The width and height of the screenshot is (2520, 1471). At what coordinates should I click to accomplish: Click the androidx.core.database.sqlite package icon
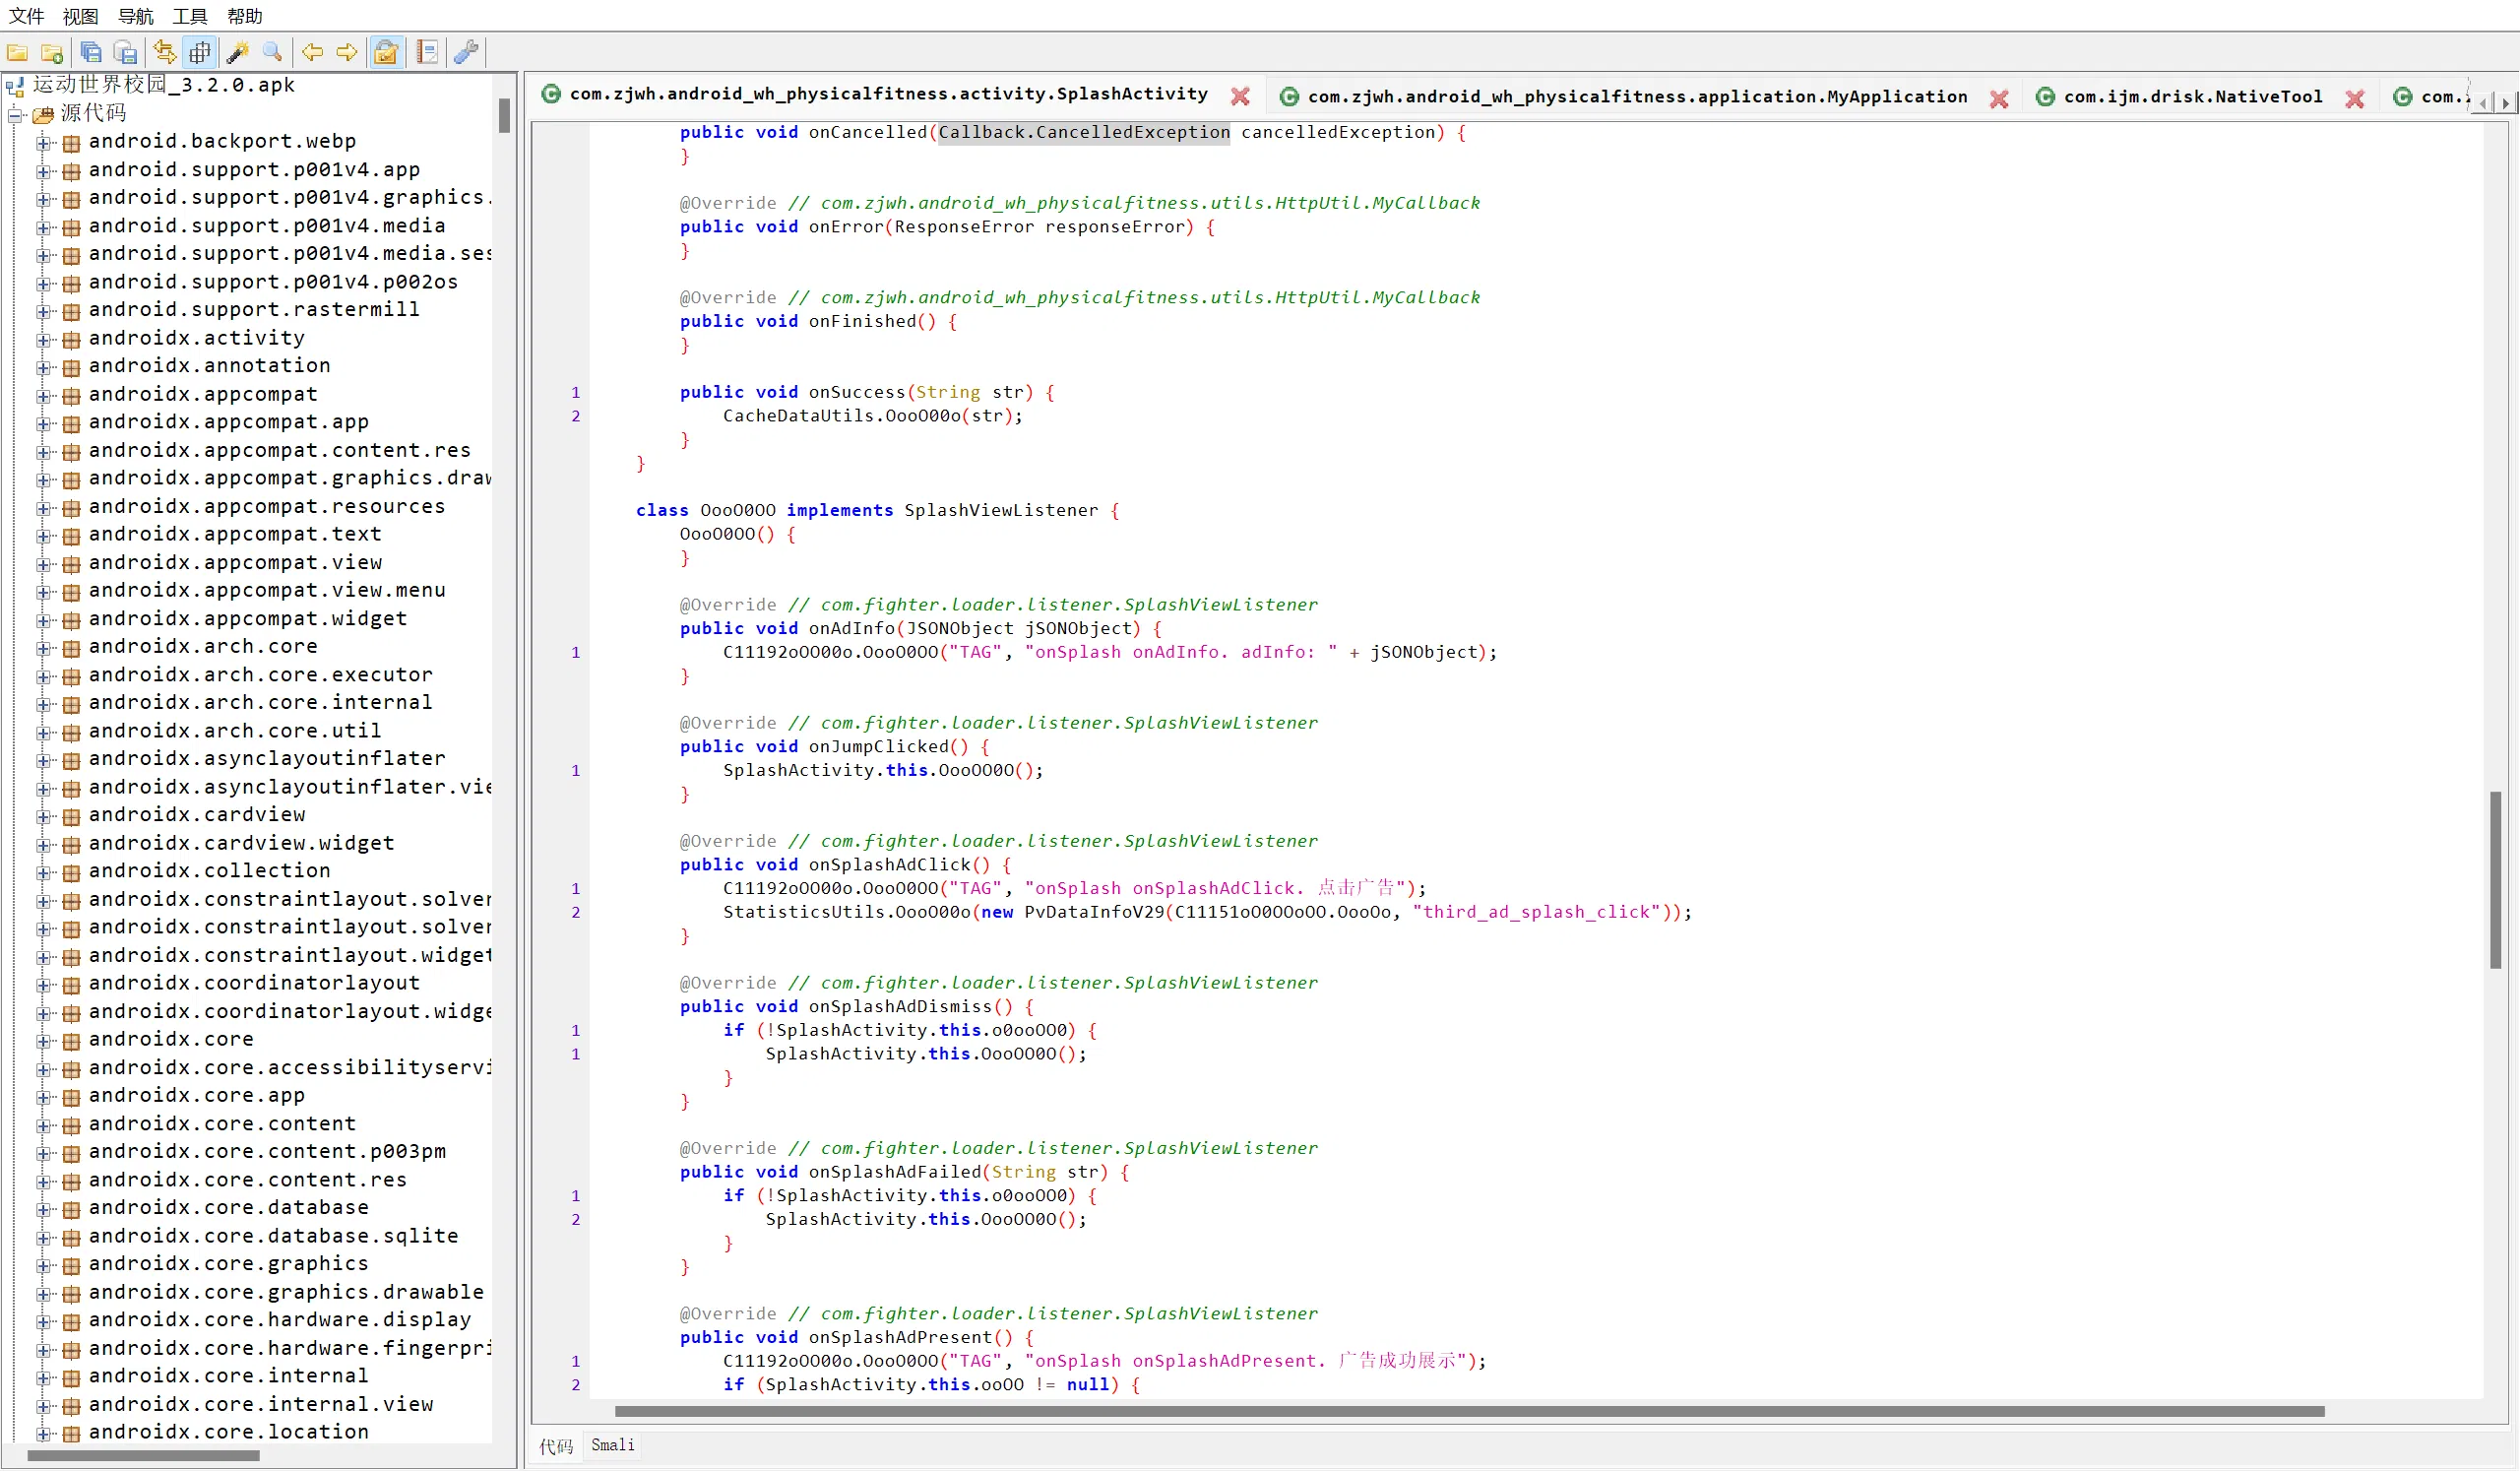click(x=71, y=1238)
